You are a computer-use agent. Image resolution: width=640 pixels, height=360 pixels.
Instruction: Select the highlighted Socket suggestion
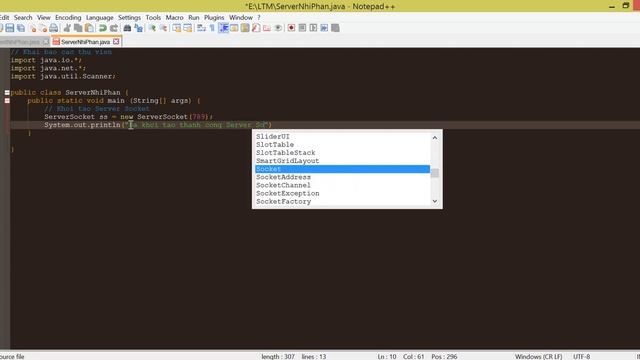click(x=342, y=169)
